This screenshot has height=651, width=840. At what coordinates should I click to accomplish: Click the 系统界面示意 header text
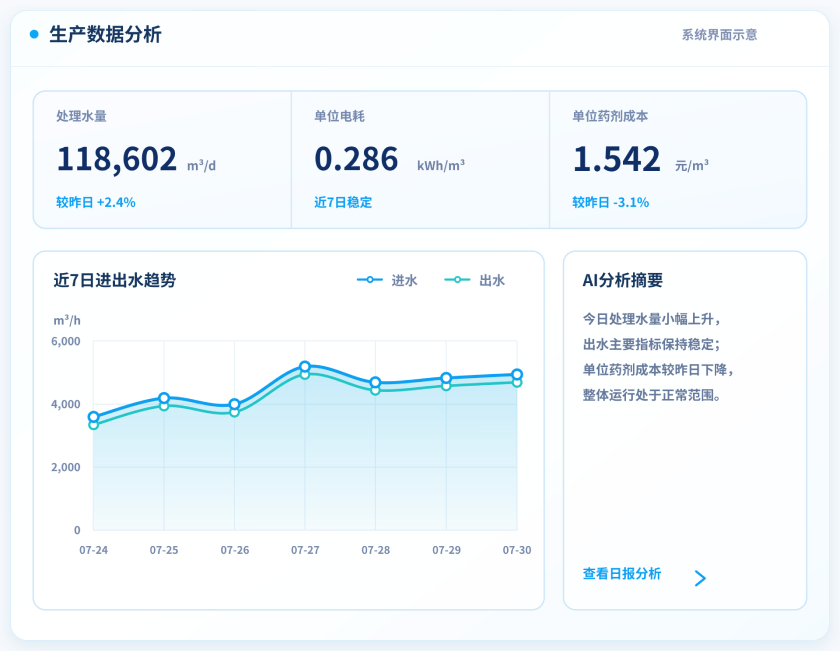click(719, 35)
